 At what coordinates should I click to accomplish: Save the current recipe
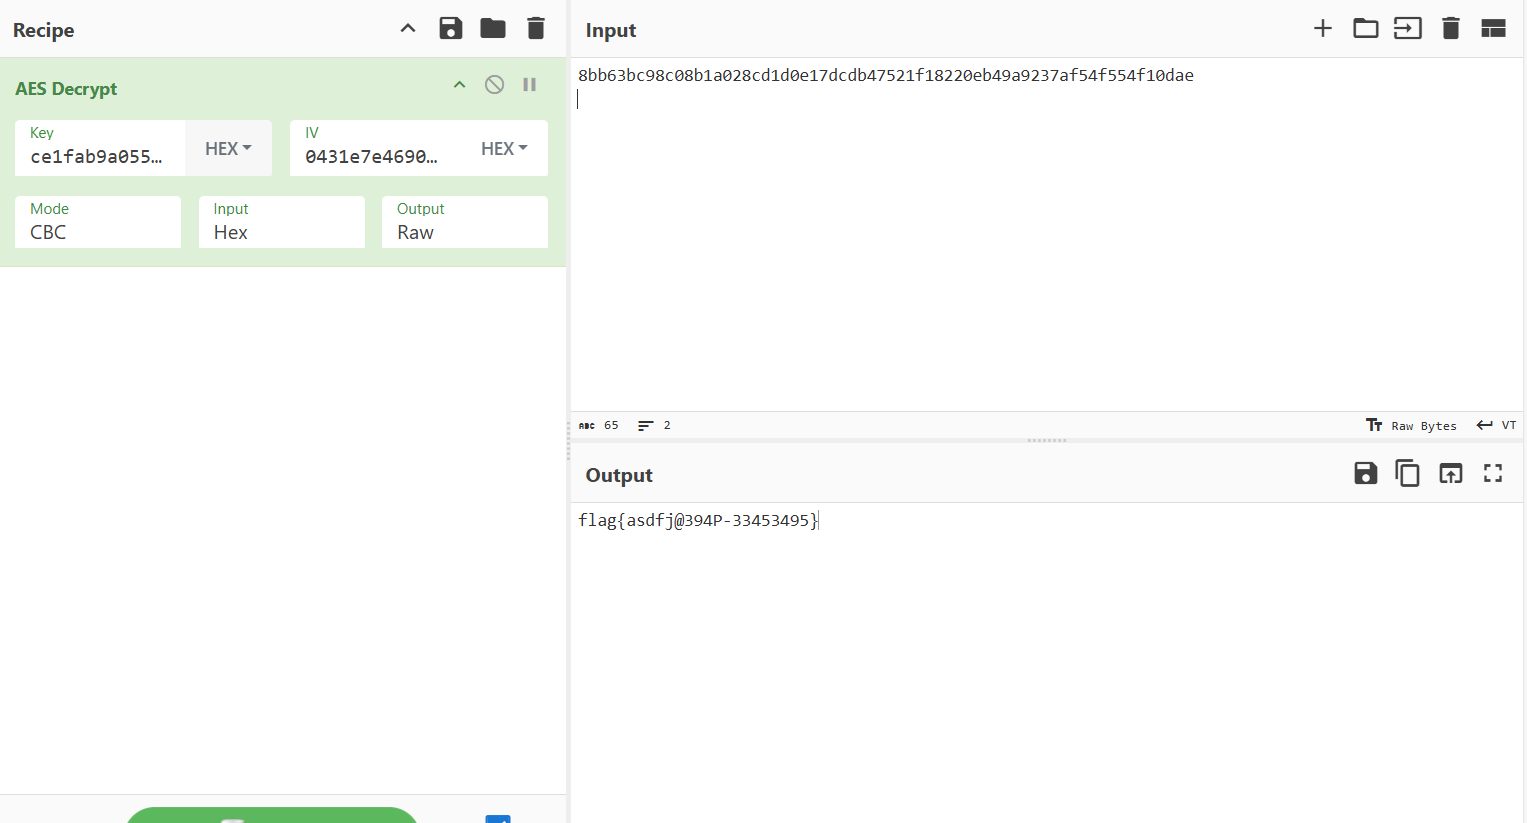pos(451,28)
